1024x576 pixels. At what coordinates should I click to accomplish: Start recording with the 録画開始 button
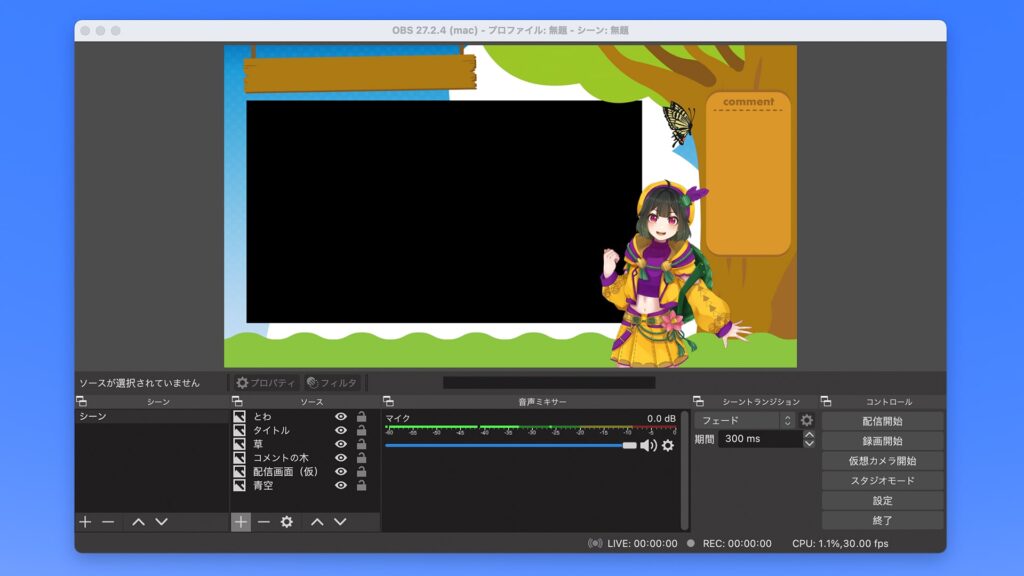point(882,440)
